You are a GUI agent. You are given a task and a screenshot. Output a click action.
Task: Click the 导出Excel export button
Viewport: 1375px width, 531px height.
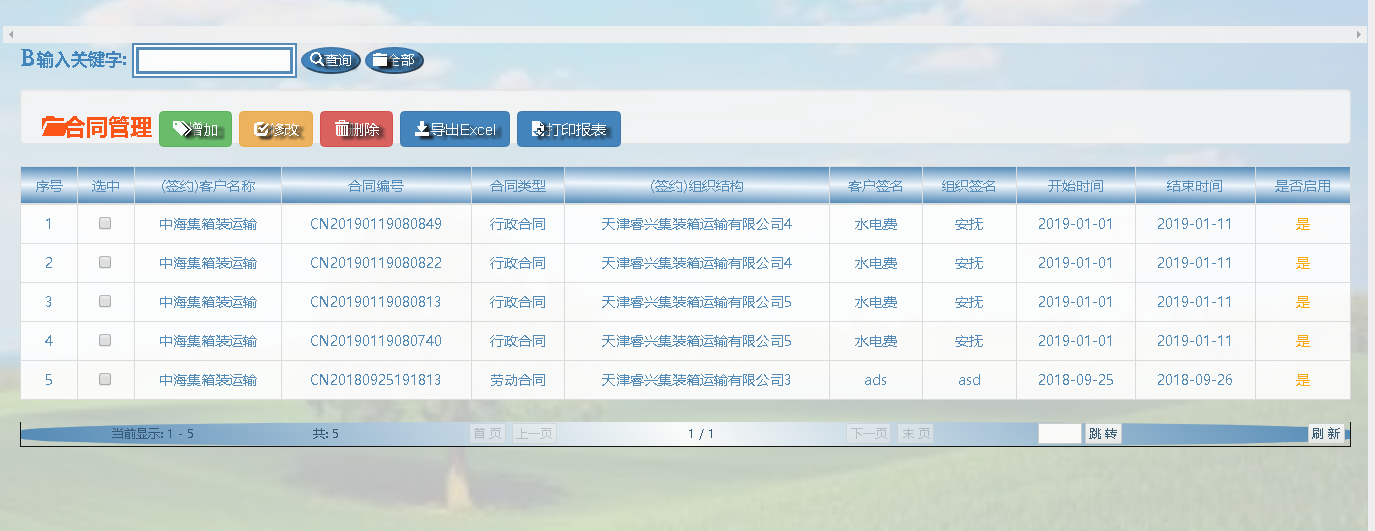point(455,129)
